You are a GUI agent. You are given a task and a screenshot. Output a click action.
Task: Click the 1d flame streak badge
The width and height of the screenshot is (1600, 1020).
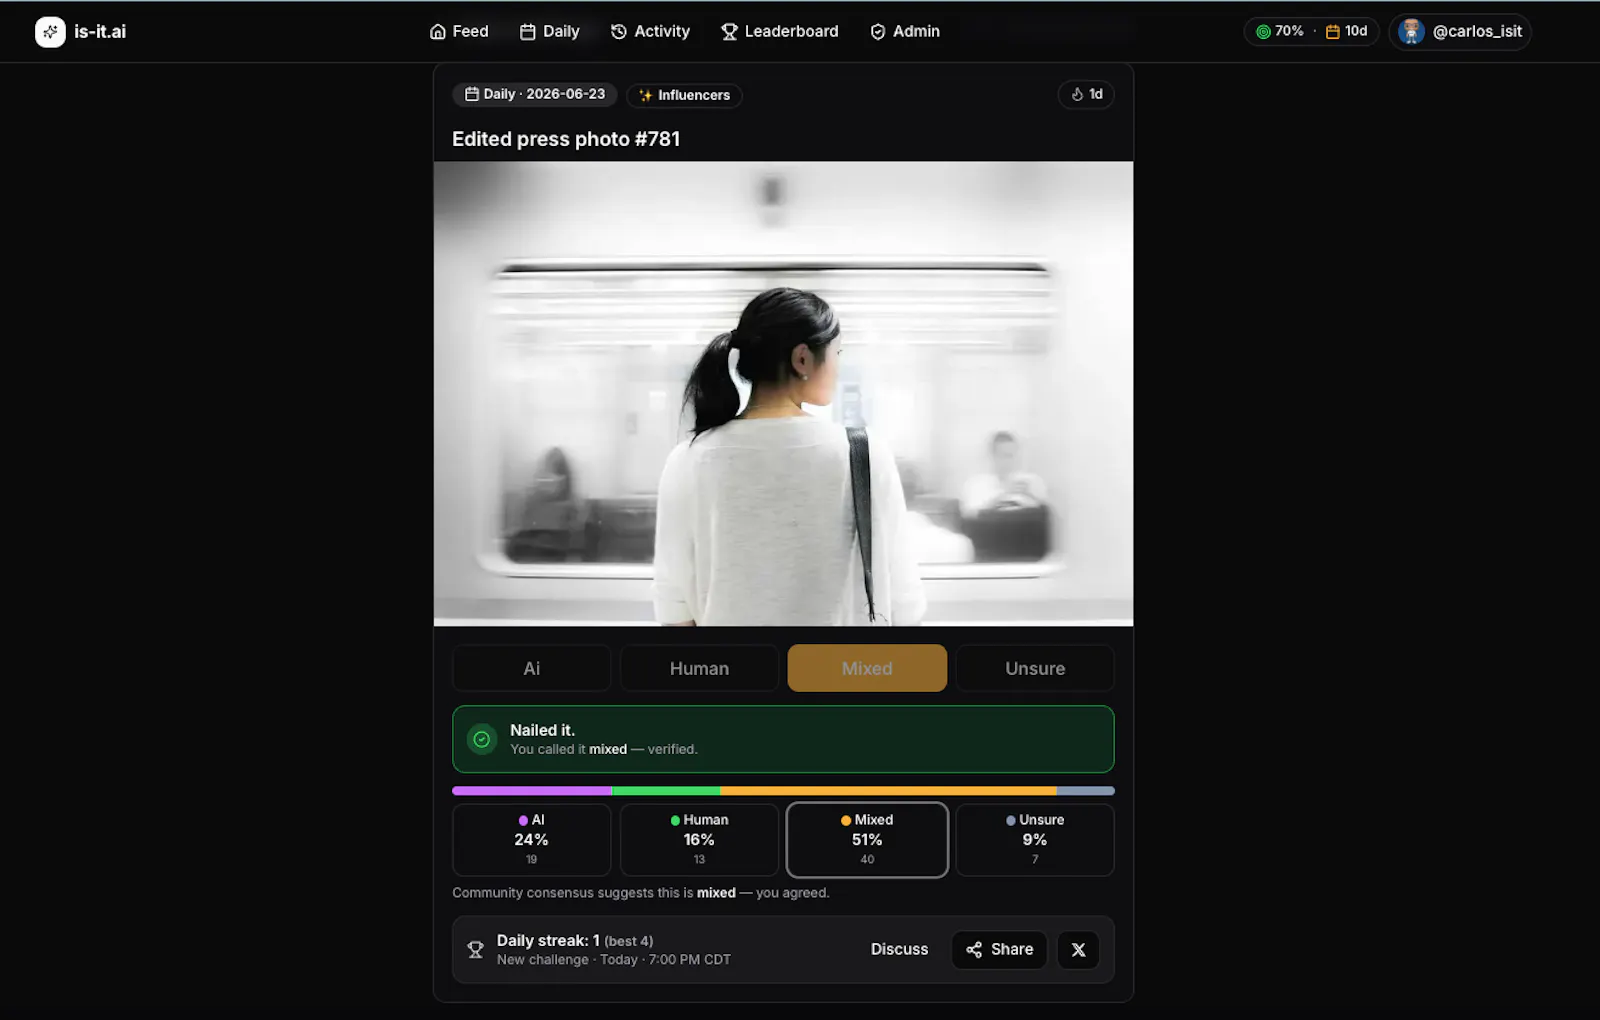1086,94
